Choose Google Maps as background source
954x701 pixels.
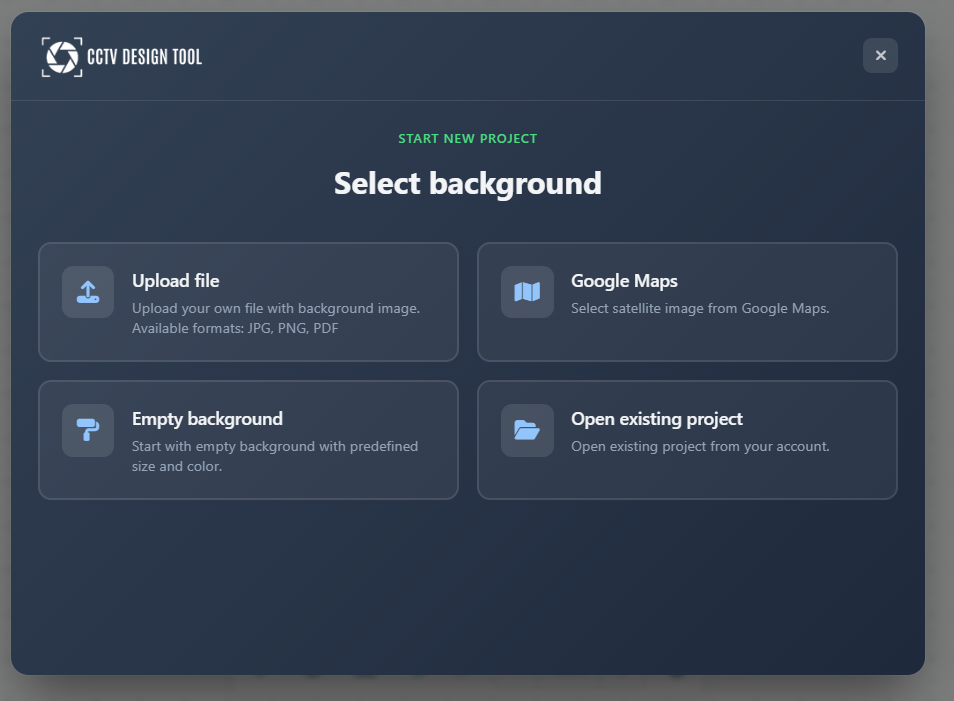687,301
